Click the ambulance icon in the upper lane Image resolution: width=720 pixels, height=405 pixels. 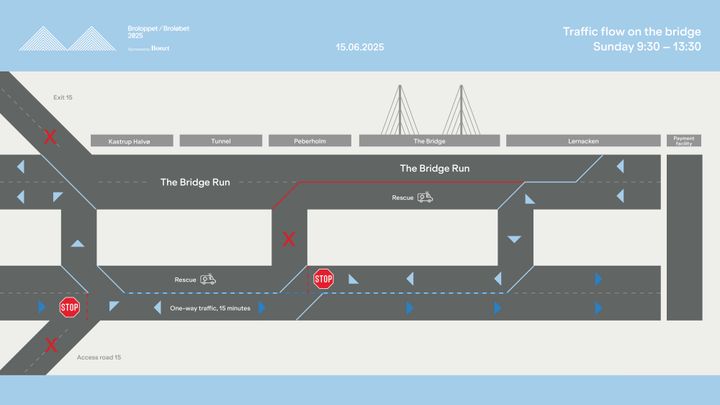click(x=425, y=198)
